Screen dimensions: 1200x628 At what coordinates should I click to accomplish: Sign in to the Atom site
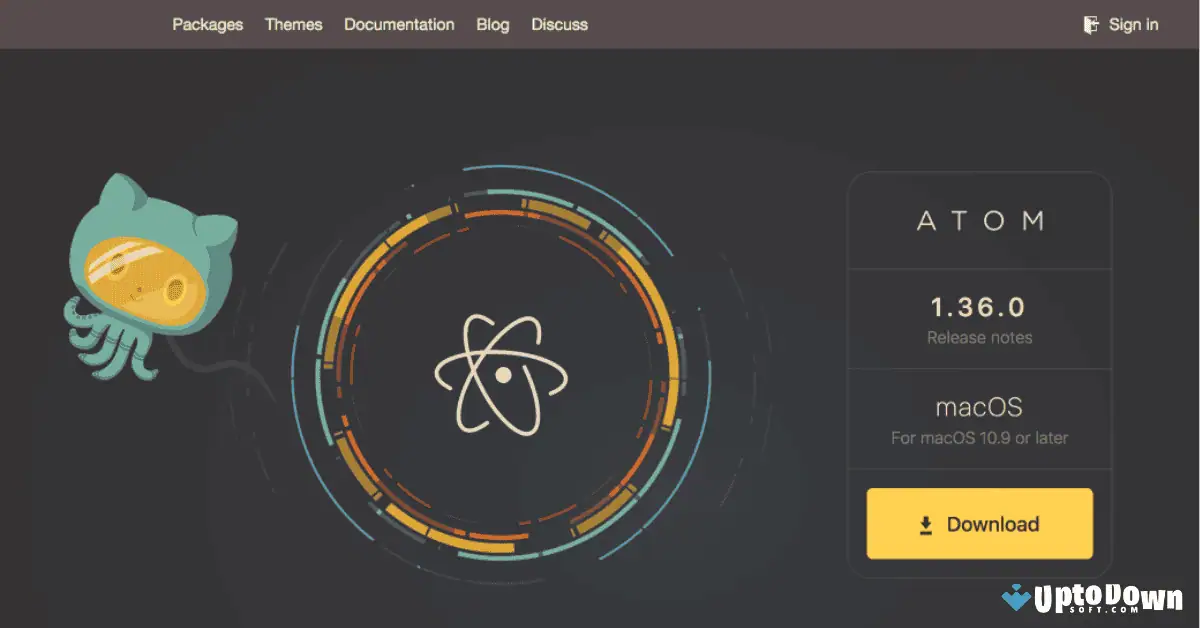(x=1134, y=24)
